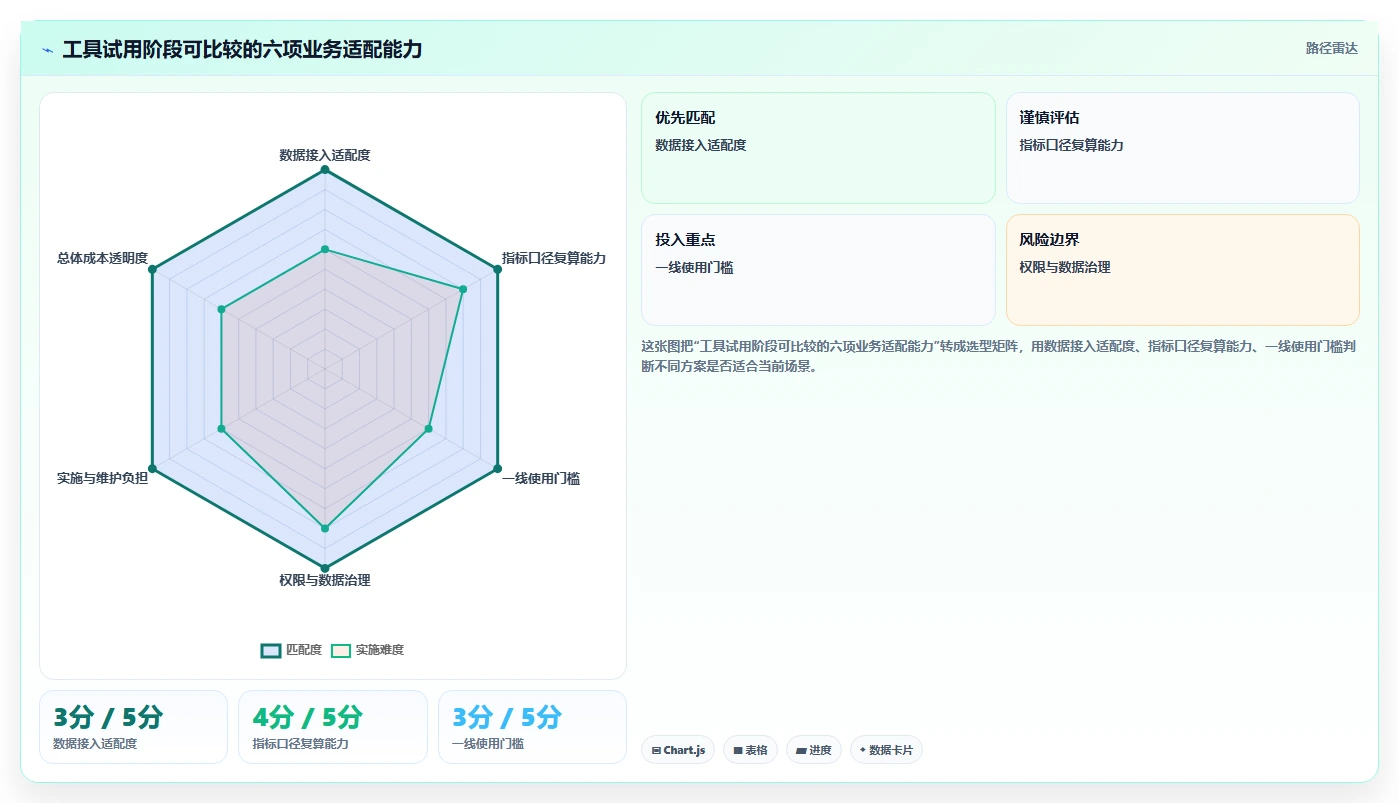Select the 进度 tag
1399x803 pixels.
814,750
